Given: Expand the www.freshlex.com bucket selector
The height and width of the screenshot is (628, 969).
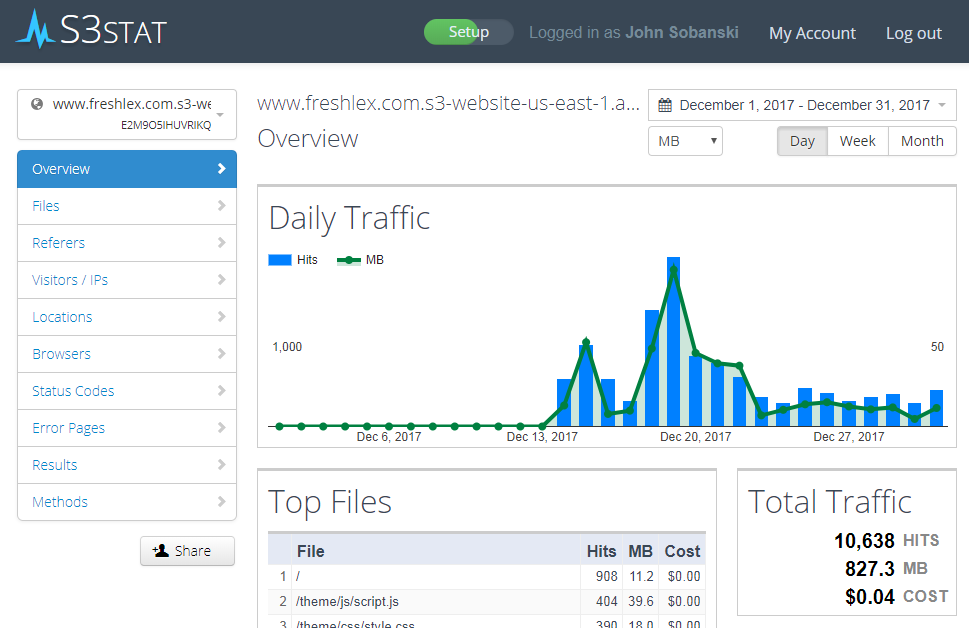Looking at the screenshot, I should pos(127,114).
